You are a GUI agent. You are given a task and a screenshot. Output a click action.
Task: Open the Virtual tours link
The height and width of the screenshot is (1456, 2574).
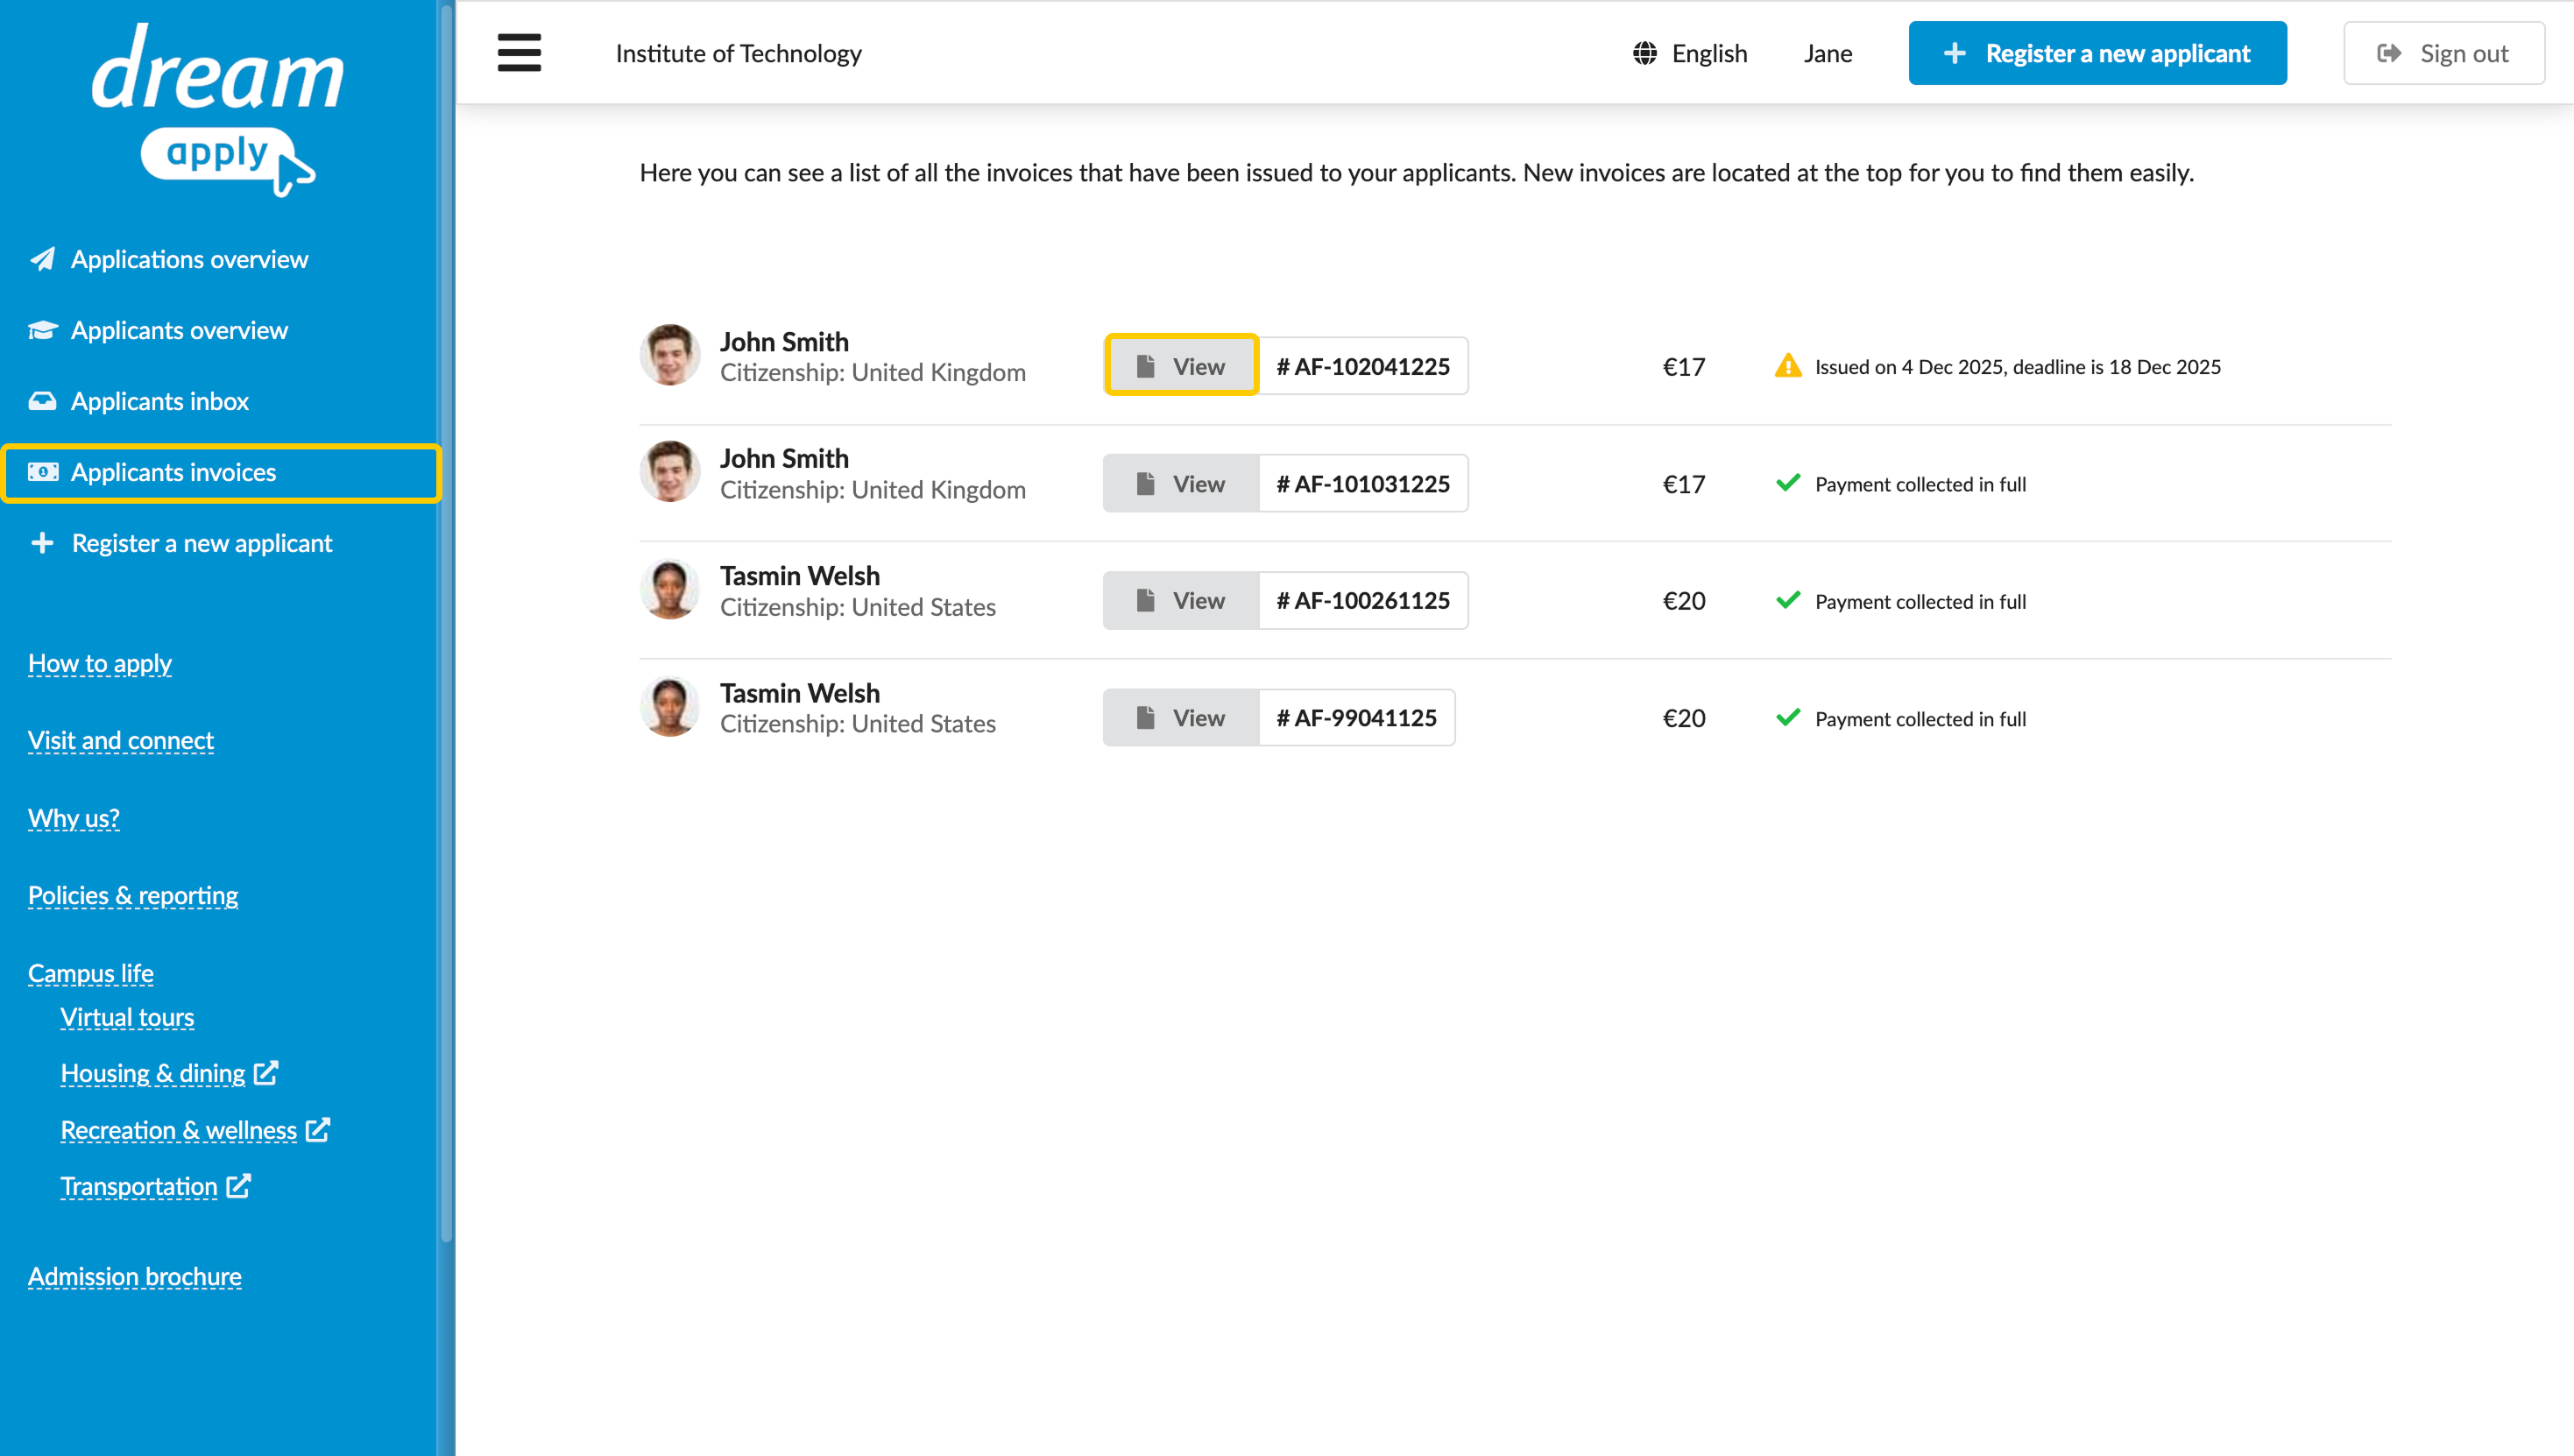coord(127,1017)
